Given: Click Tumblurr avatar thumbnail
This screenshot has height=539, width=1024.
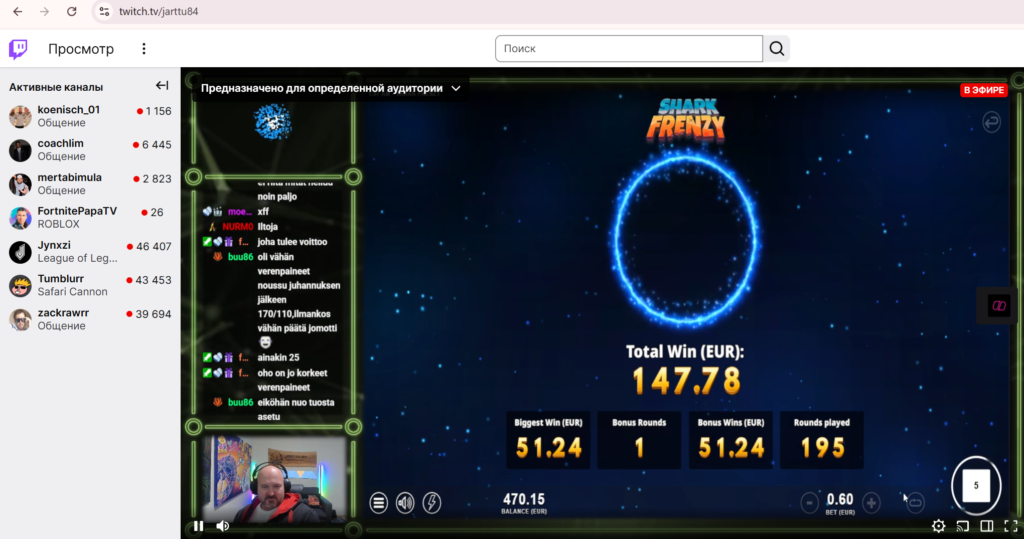Looking at the screenshot, I should point(20,286).
